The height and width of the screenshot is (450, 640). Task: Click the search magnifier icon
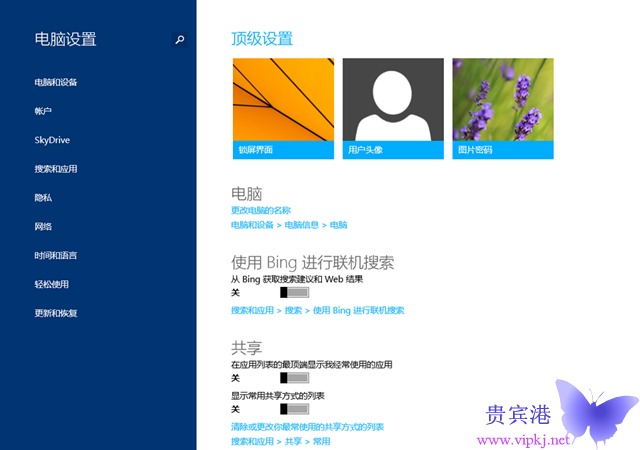[x=180, y=39]
